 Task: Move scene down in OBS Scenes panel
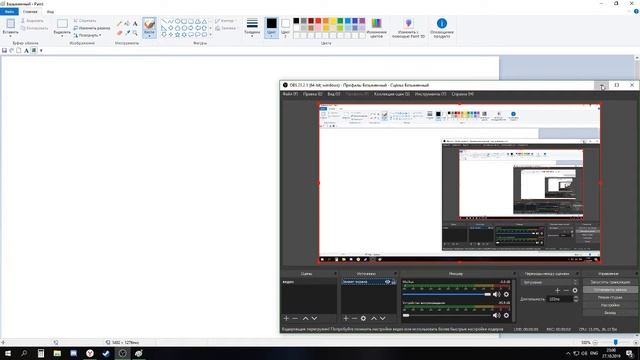pyautogui.click(x=314, y=318)
